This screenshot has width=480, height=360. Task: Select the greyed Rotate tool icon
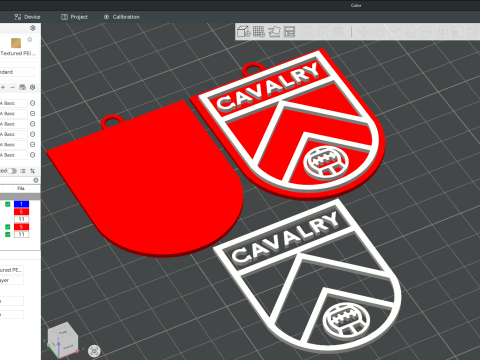point(379,32)
